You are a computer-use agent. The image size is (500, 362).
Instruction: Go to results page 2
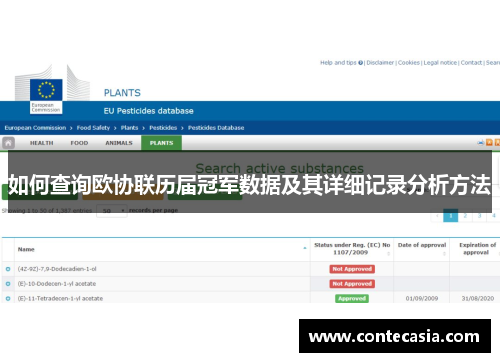[465, 216]
